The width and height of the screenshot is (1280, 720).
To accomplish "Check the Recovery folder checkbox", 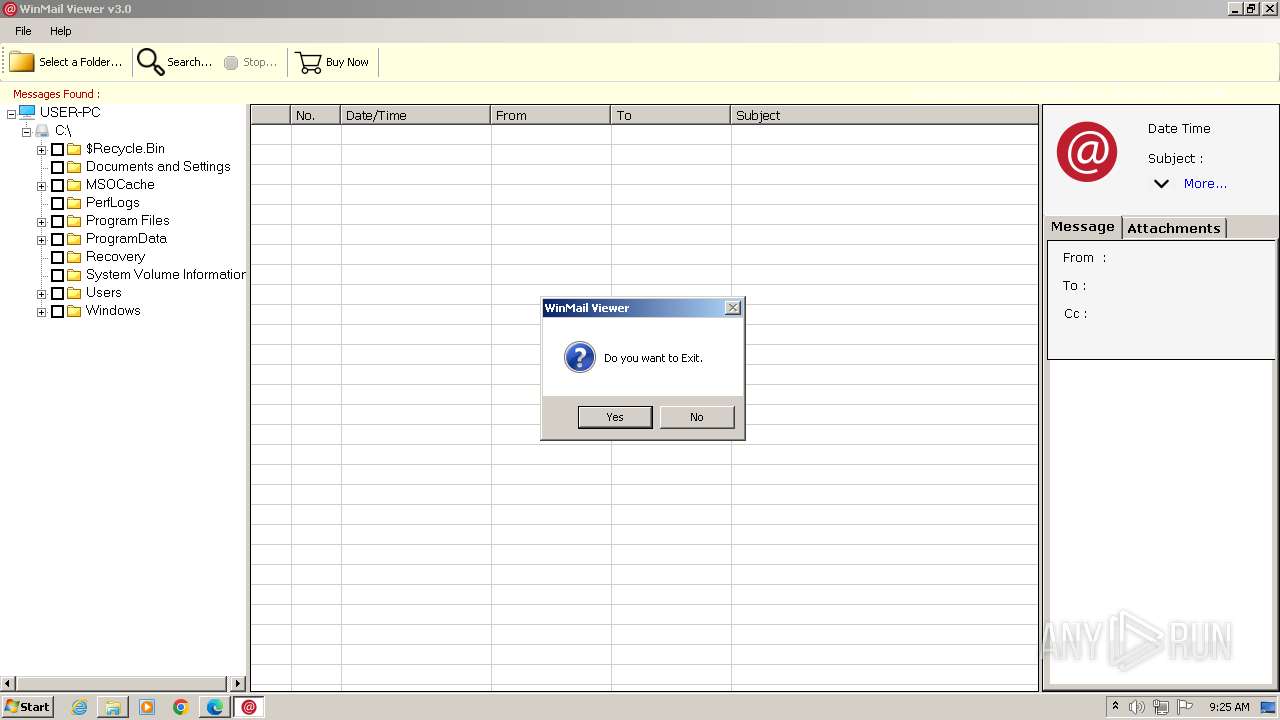I will point(57,258).
